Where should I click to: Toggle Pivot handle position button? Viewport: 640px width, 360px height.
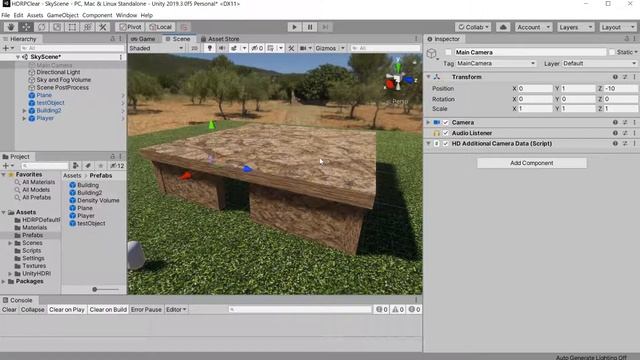(x=130, y=27)
